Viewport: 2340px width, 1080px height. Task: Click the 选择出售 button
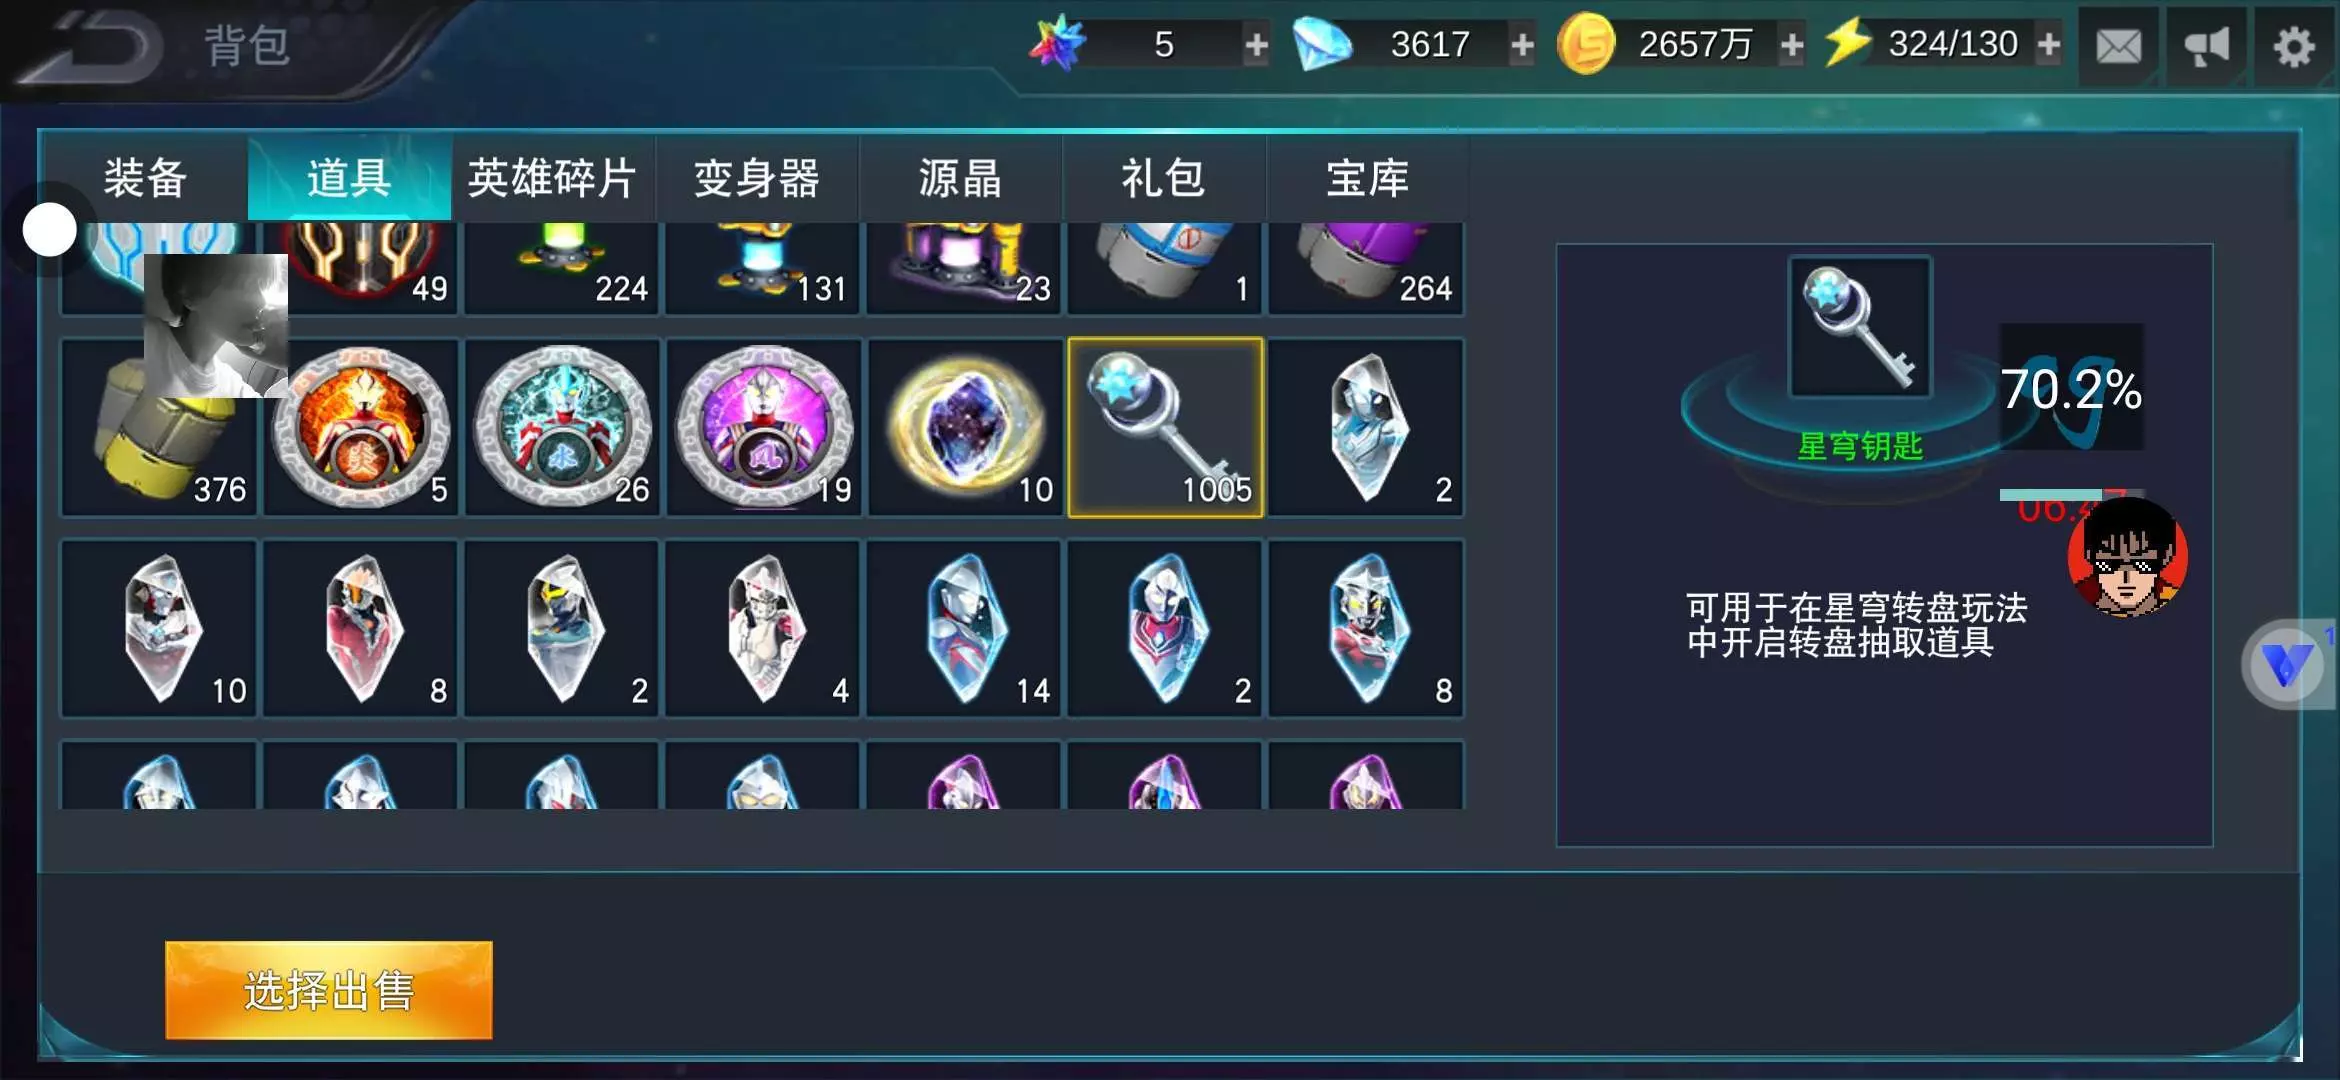(x=329, y=990)
